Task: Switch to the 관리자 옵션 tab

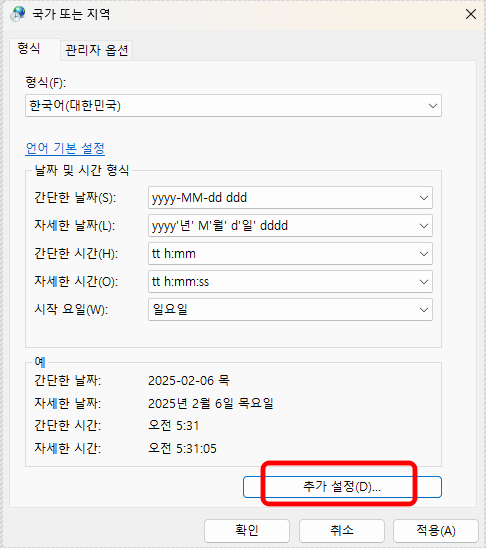Action: tap(97, 50)
